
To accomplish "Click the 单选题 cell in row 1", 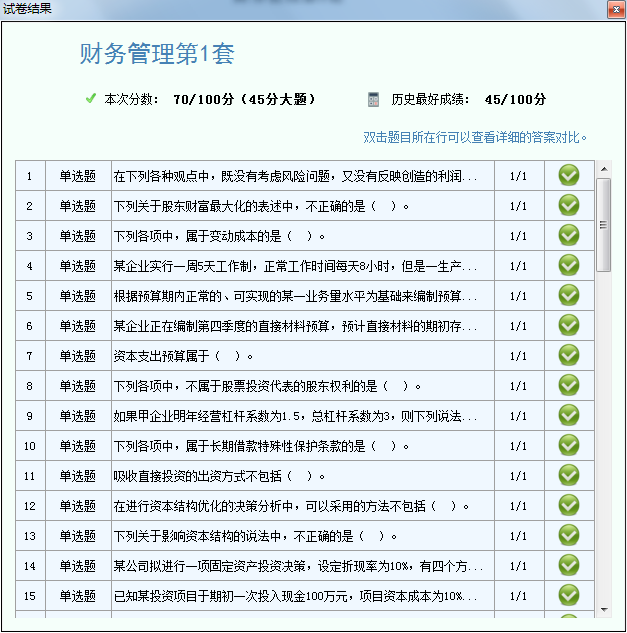I will 78,176.
